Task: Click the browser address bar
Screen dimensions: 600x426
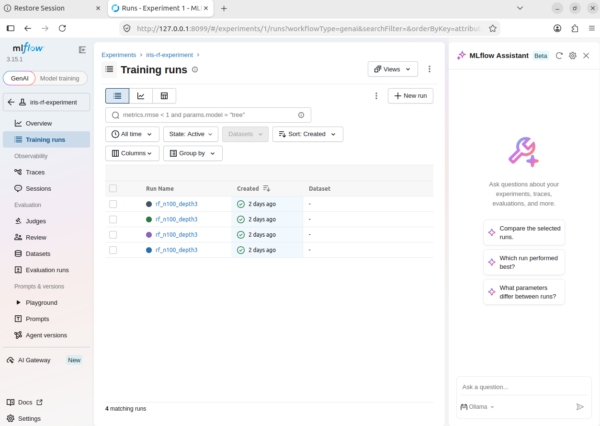Action: click(308, 28)
